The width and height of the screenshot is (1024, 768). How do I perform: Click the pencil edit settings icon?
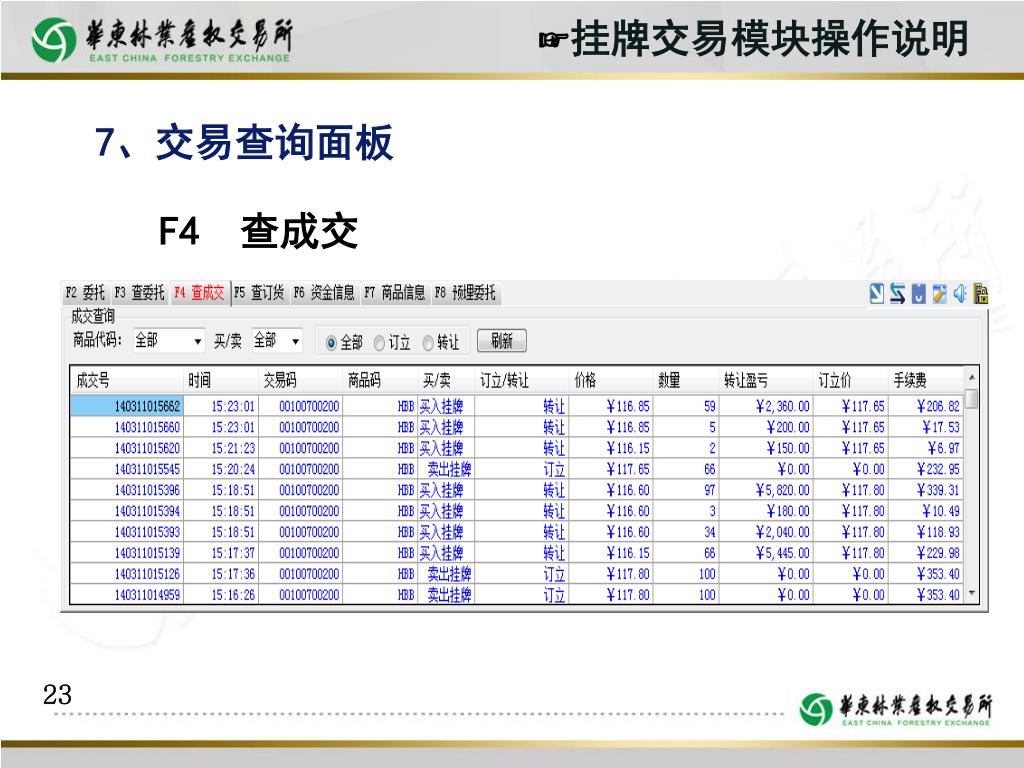pos(939,293)
